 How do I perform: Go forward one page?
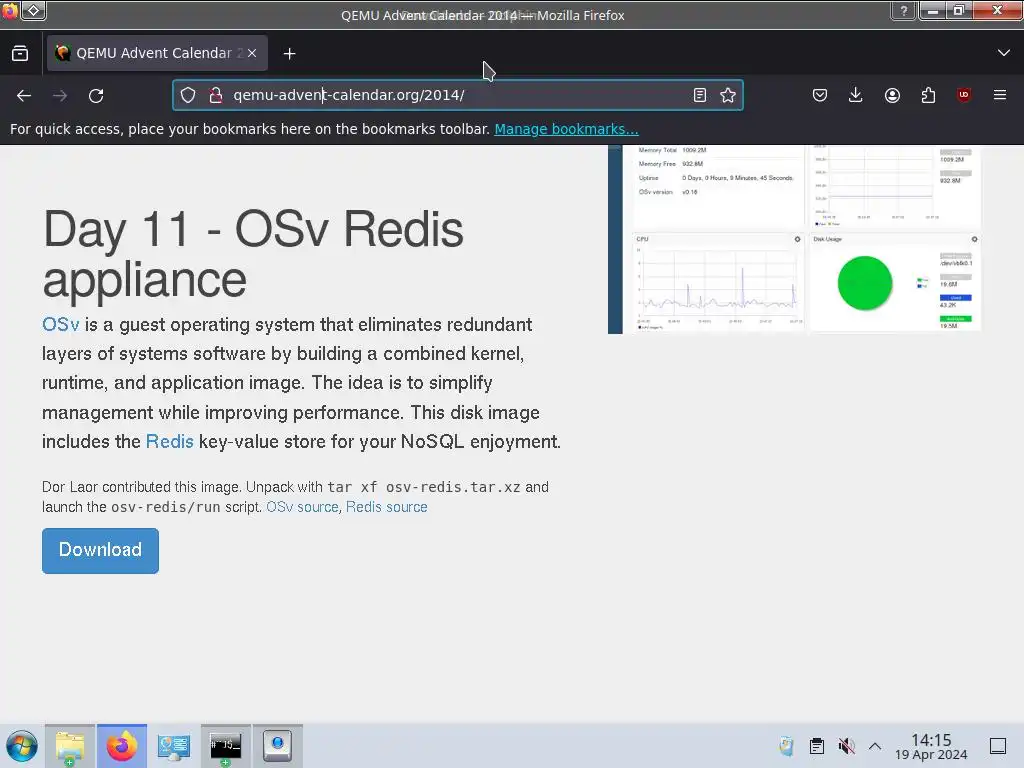pyautogui.click(x=60, y=95)
